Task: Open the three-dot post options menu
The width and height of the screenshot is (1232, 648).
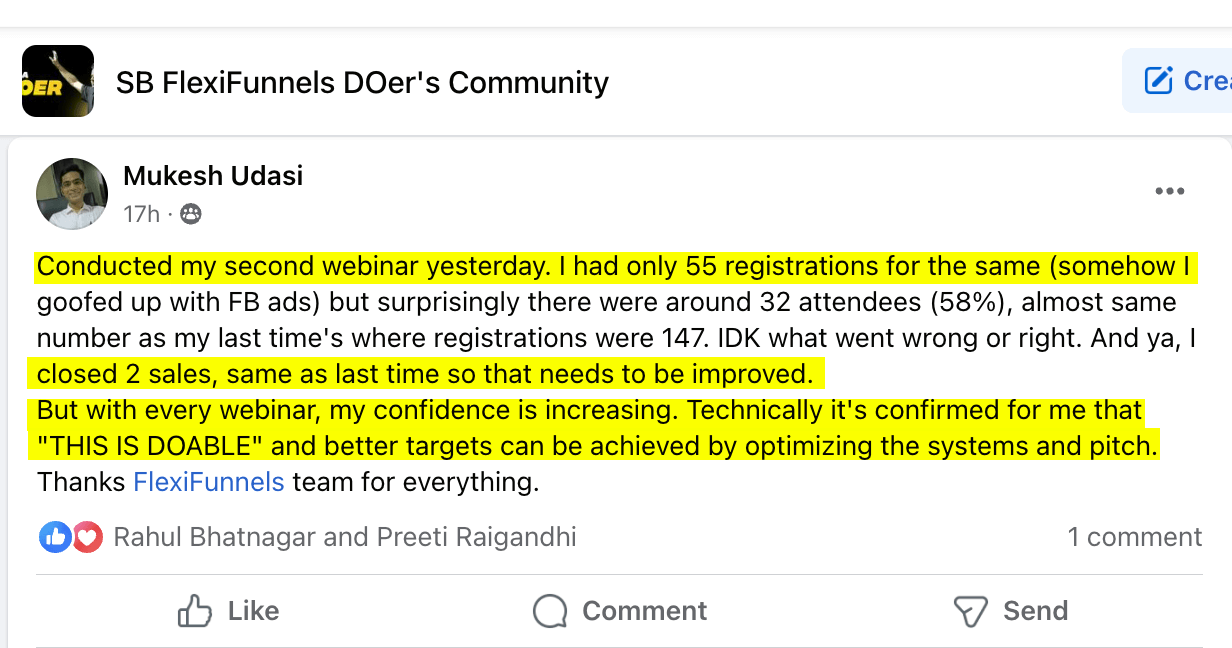Action: [x=1169, y=192]
